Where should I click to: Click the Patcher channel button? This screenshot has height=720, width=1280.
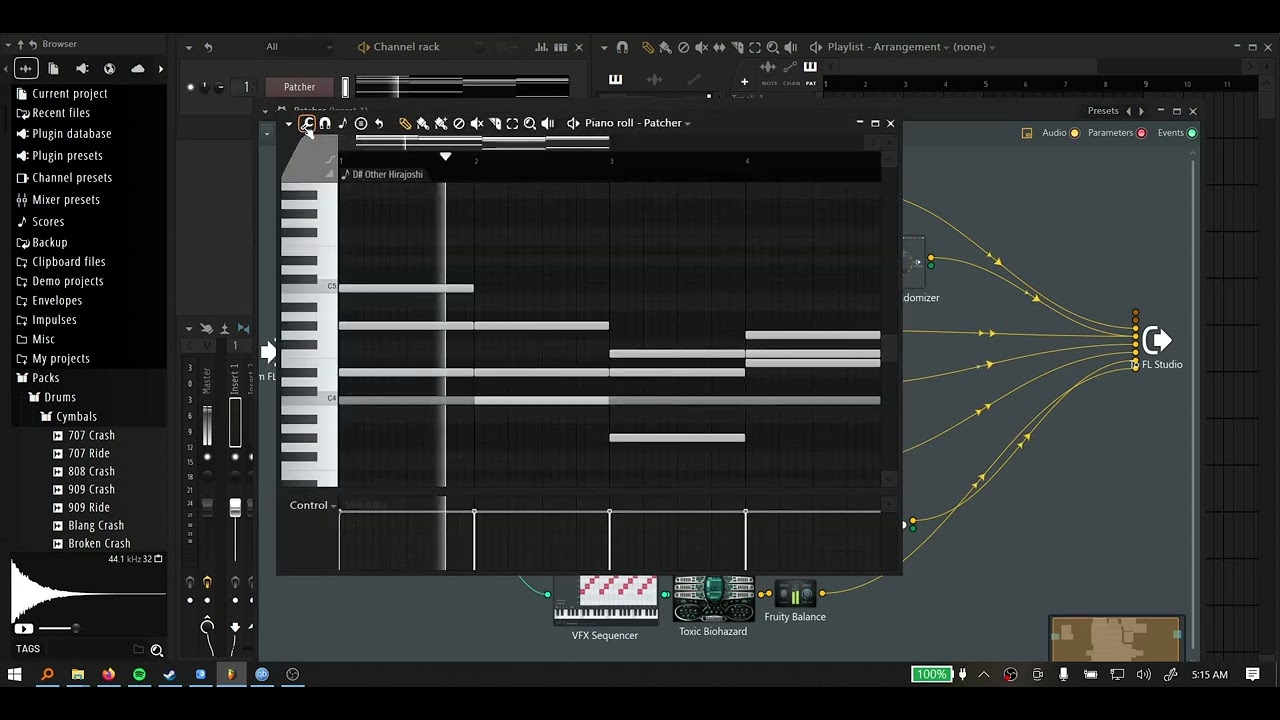pyautogui.click(x=299, y=87)
